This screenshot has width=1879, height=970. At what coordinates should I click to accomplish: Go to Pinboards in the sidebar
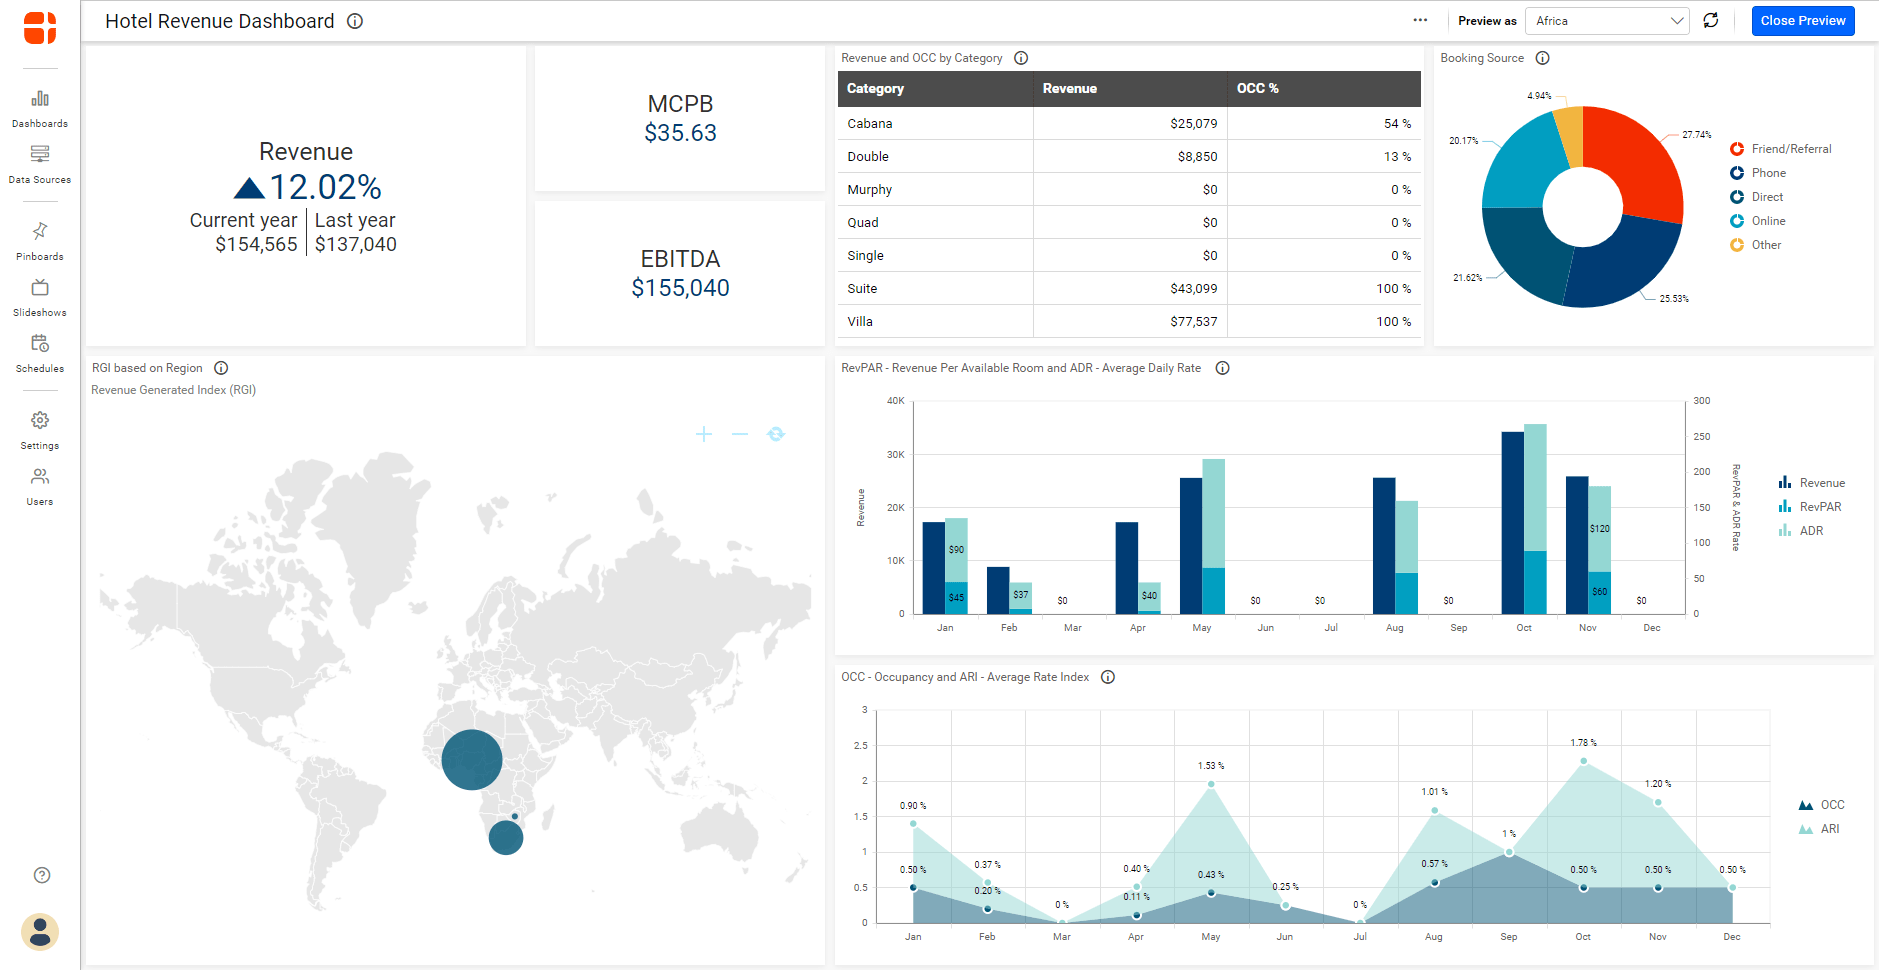40,241
